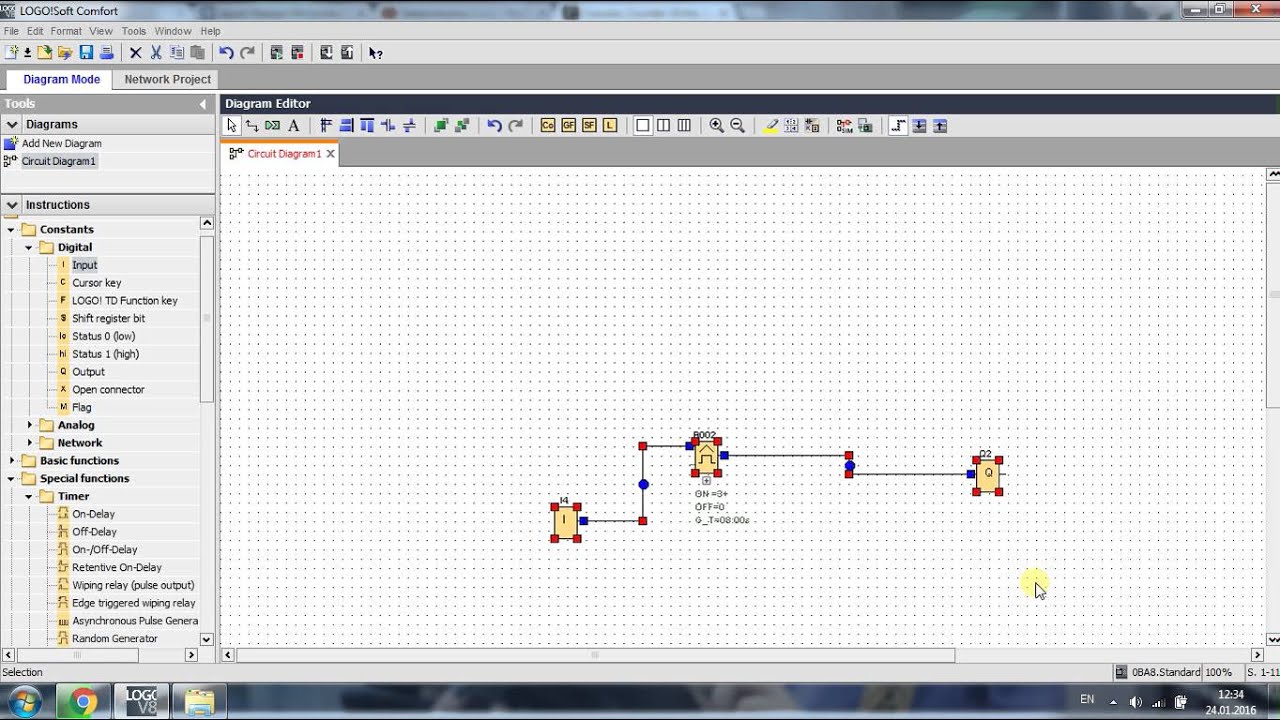Close the Circuit Diagram1 tab
The image size is (1280, 720).
[x=330, y=154]
